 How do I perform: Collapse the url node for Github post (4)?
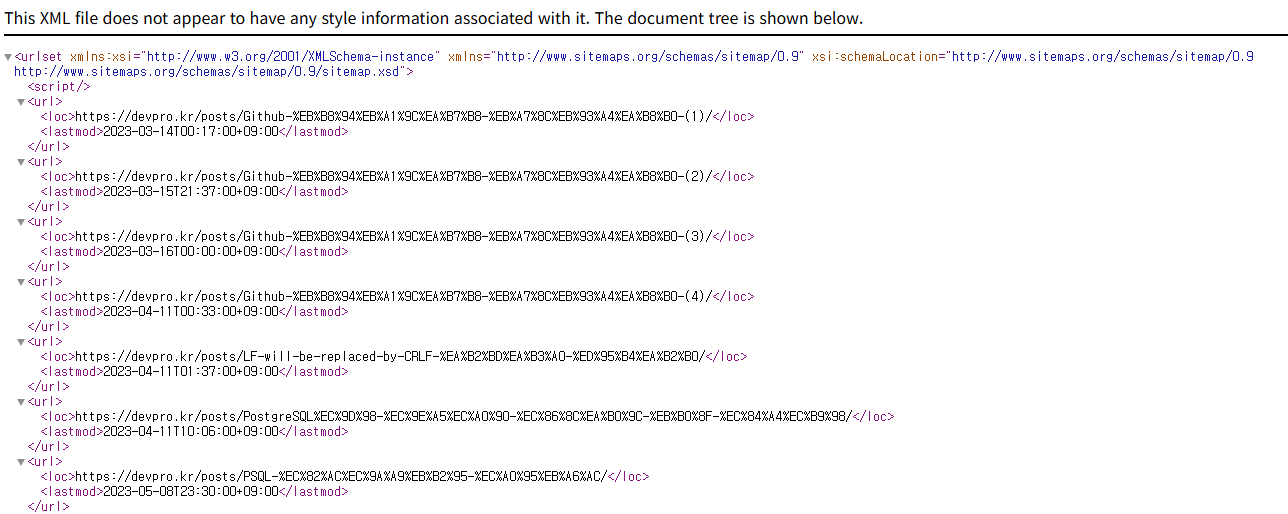(21, 282)
